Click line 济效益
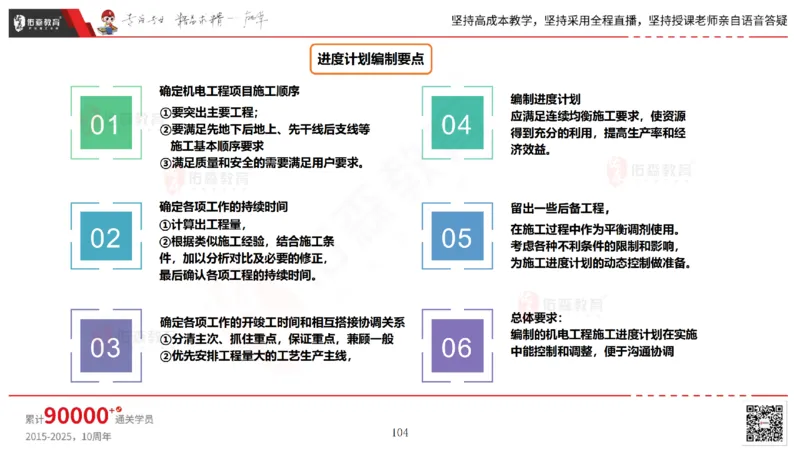 [x=531, y=150]
